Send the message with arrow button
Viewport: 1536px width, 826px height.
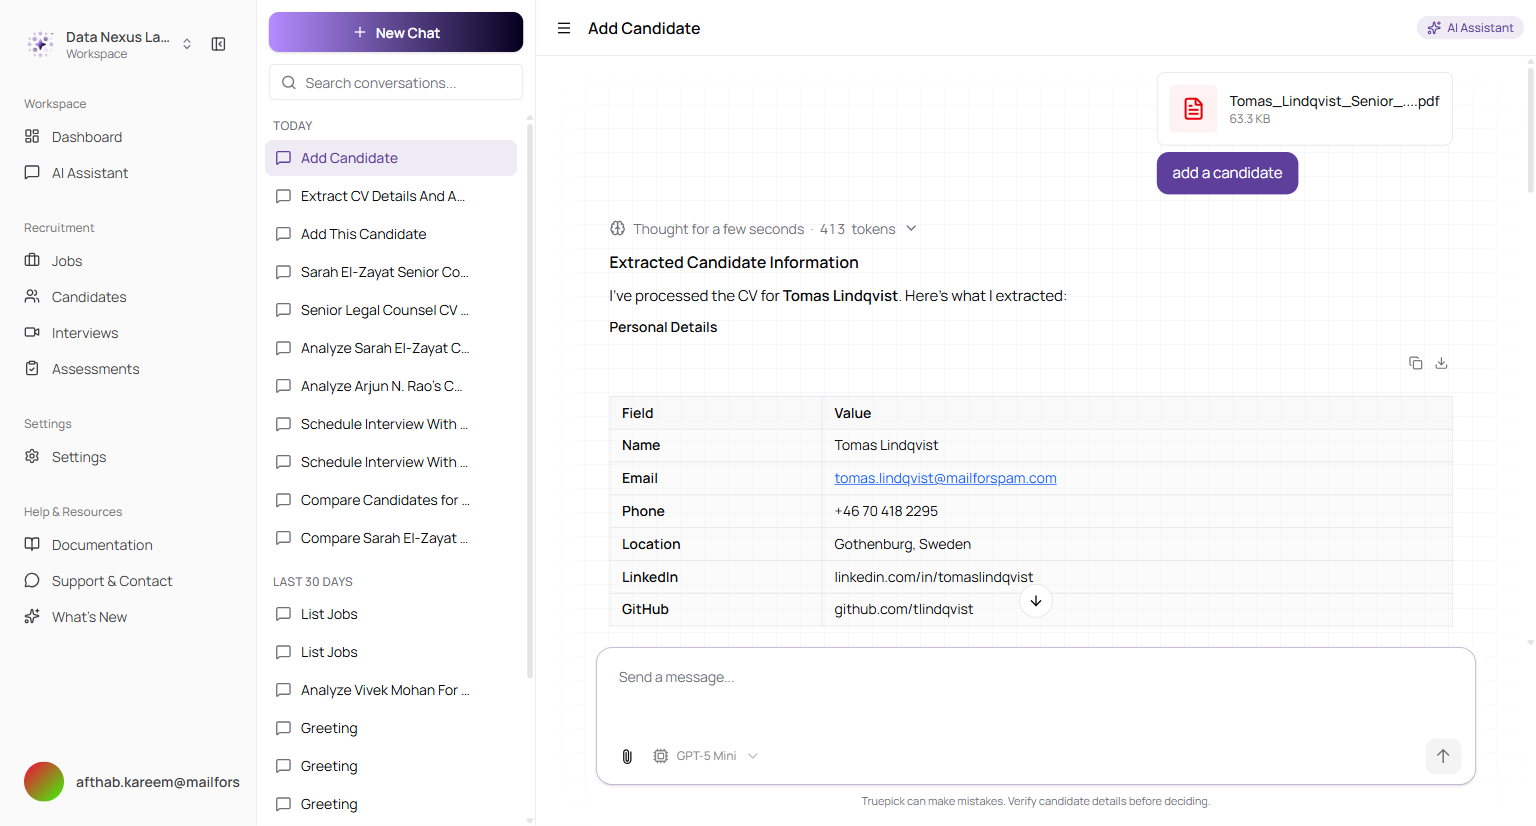1443,756
